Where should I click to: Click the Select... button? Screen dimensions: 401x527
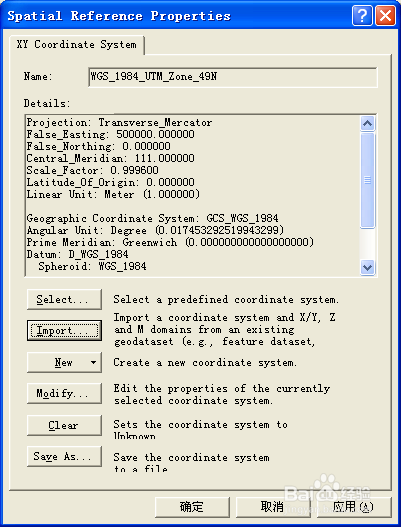pyautogui.click(x=64, y=299)
